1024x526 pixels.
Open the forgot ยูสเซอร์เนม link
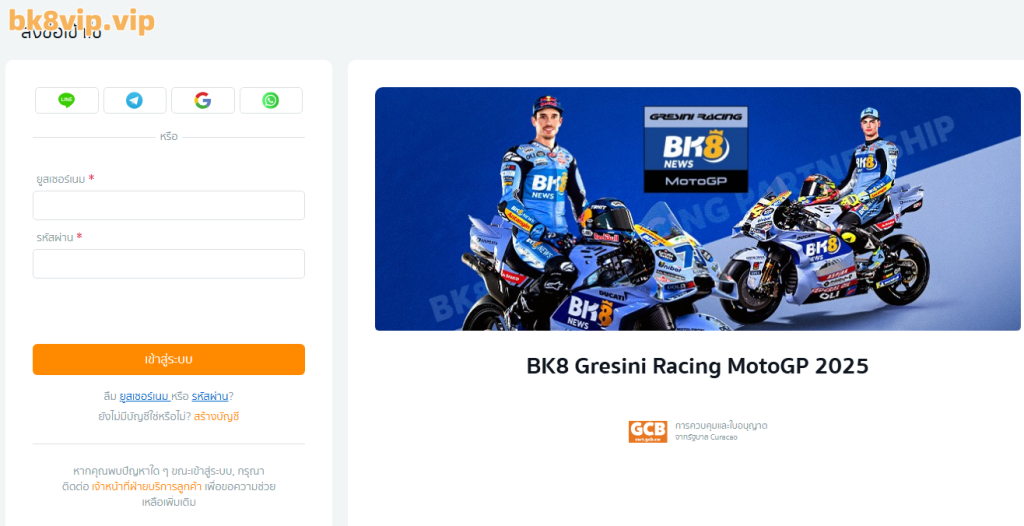144,397
